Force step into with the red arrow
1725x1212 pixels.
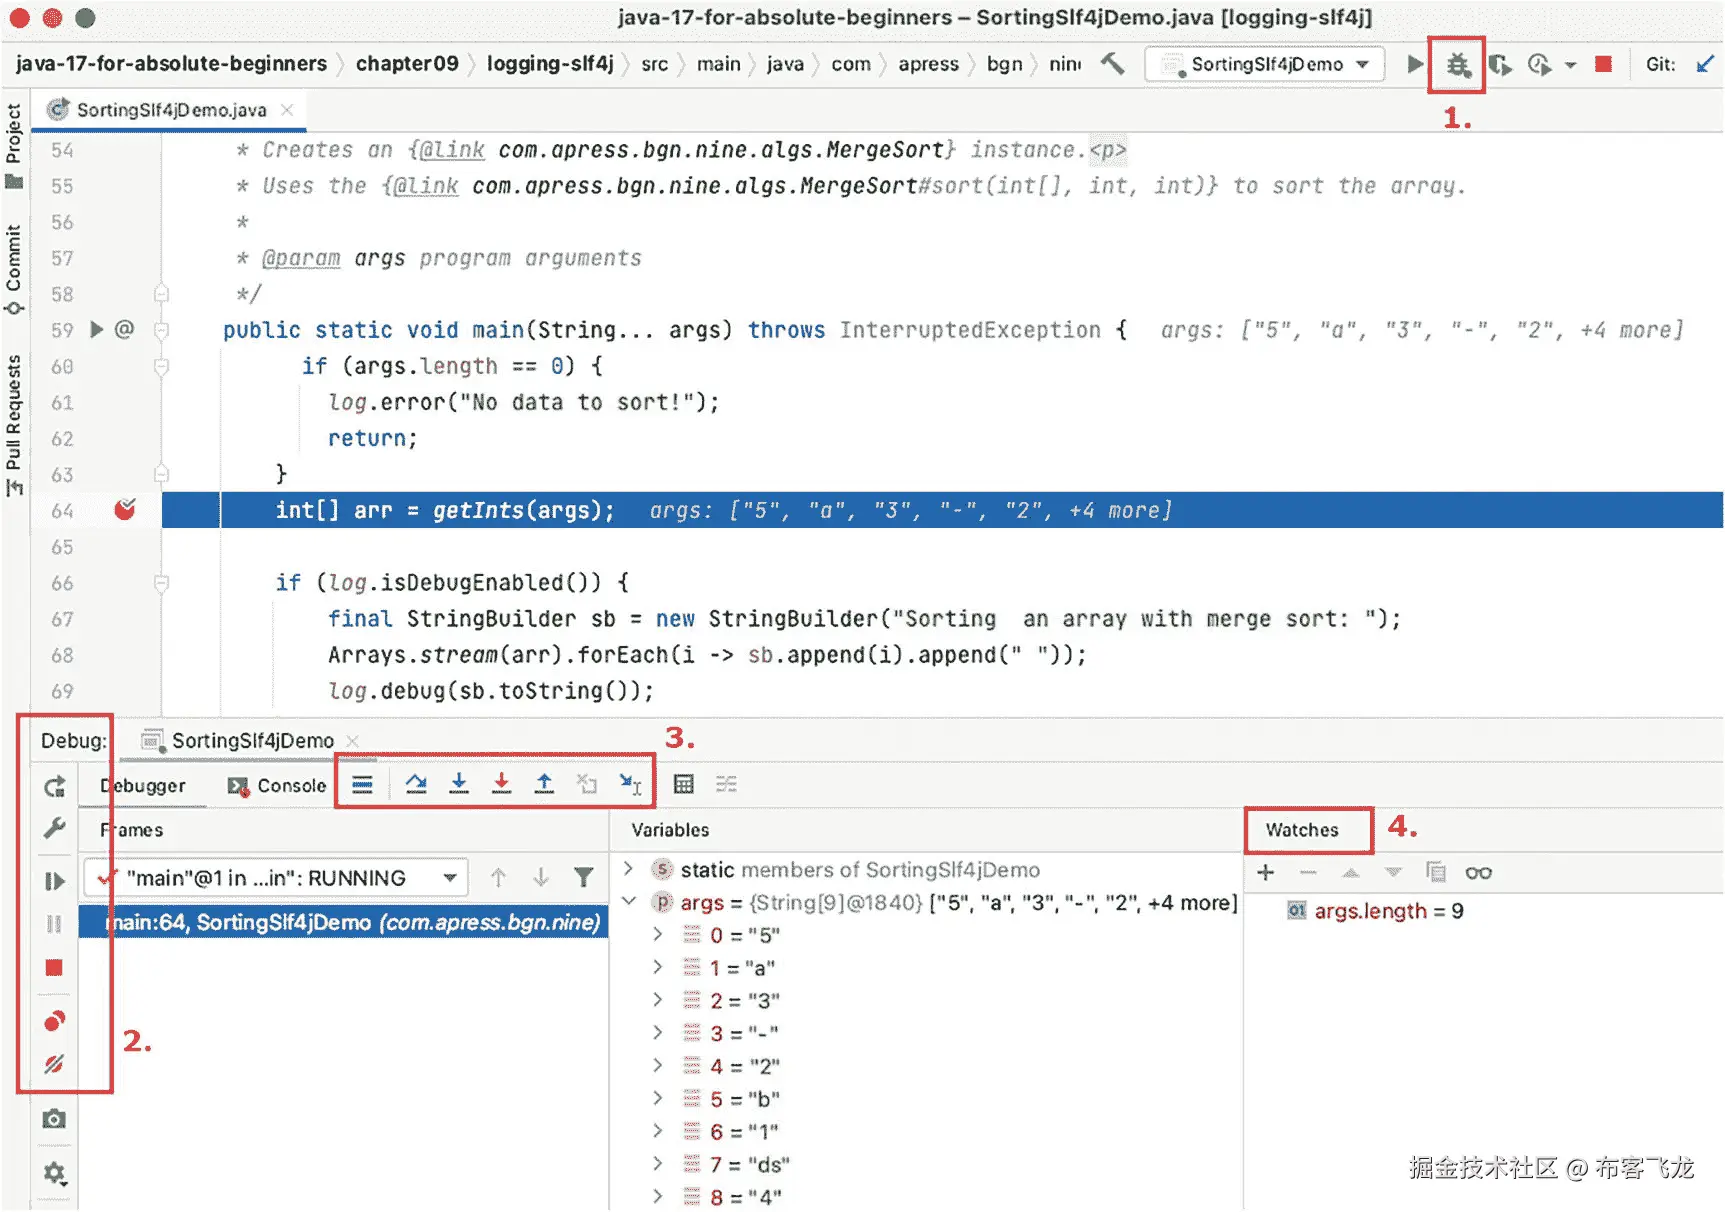[x=501, y=784]
